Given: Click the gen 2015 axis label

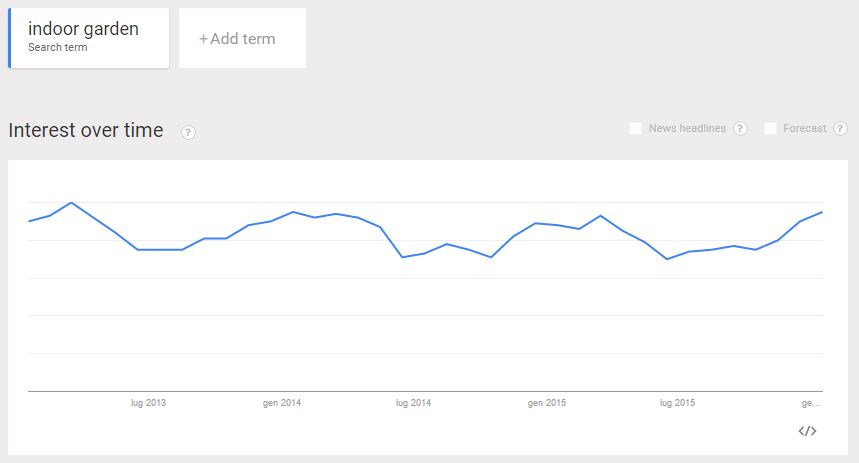Looking at the screenshot, I should coord(547,403).
